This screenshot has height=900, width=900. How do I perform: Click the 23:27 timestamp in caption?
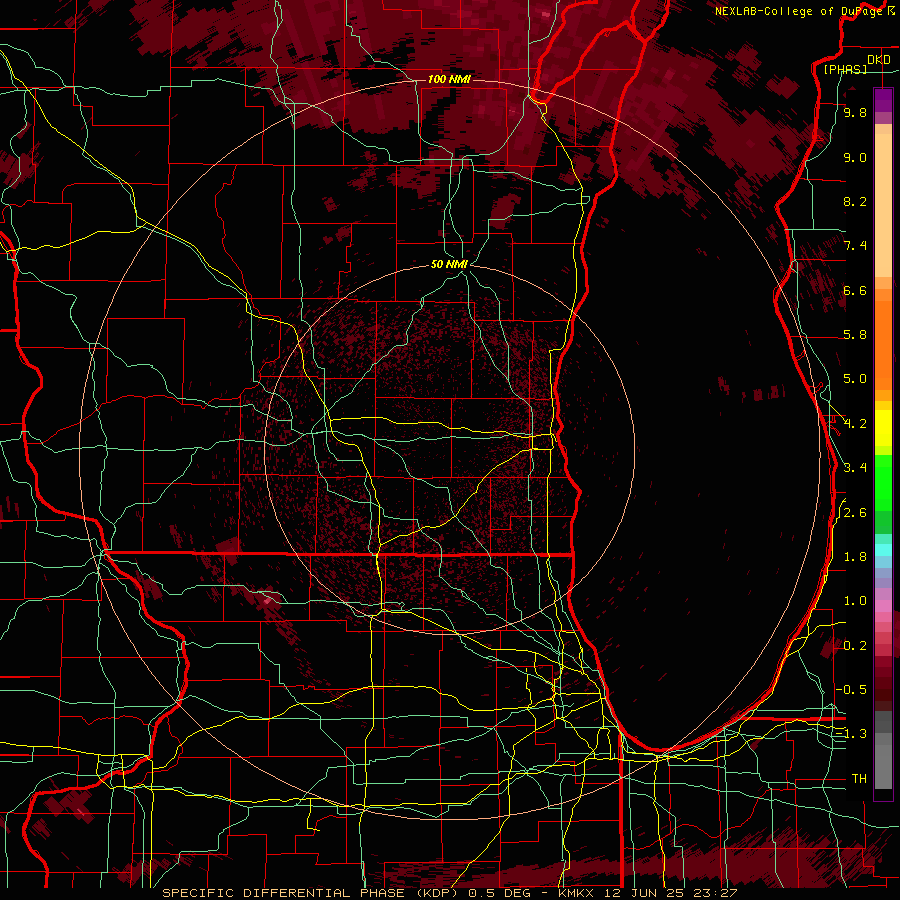tap(716, 893)
